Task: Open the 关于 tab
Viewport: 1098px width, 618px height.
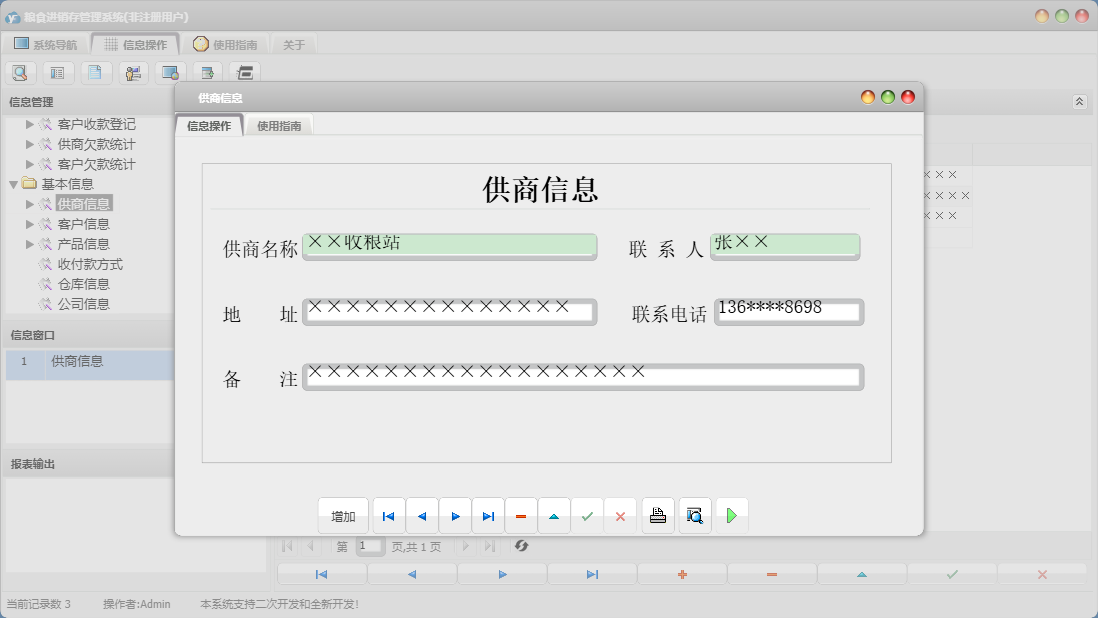Action: coord(294,44)
